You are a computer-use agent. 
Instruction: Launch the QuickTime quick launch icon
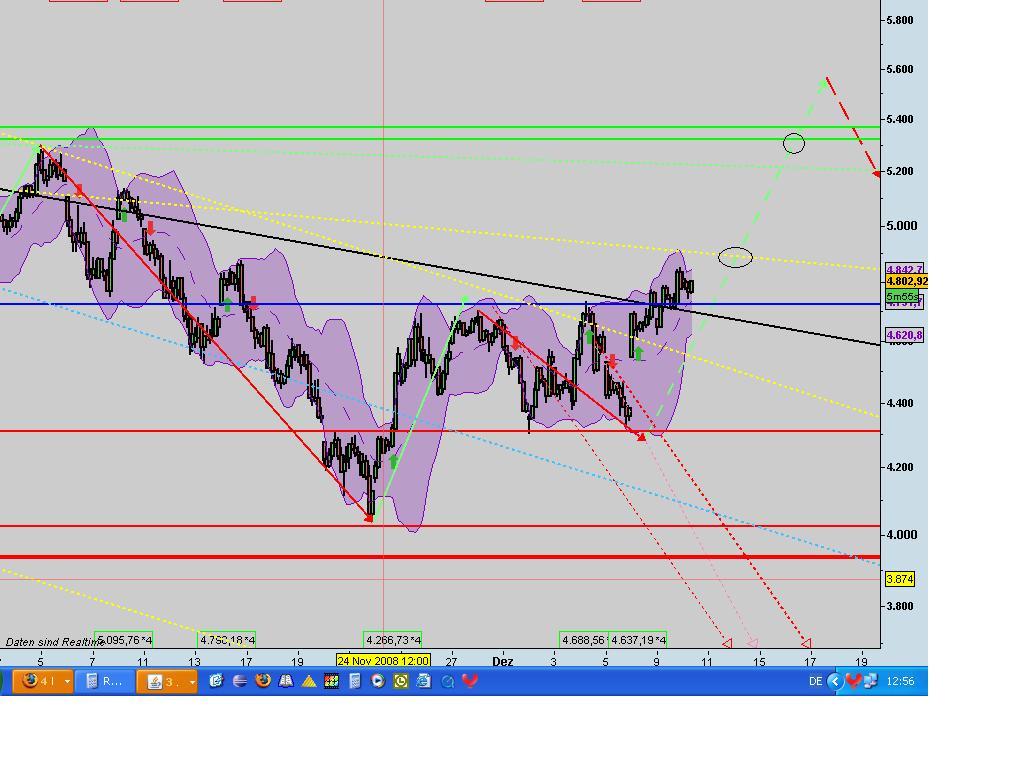(x=447, y=681)
